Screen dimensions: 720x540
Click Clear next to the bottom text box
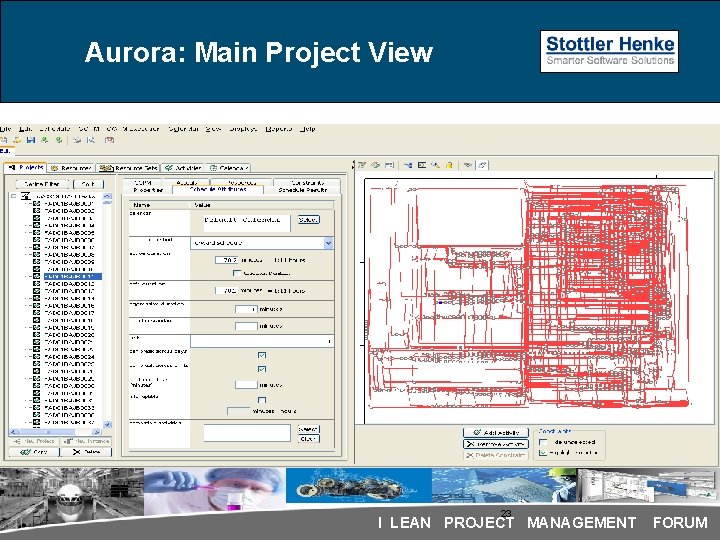pyautogui.click(x=308, y=439)
